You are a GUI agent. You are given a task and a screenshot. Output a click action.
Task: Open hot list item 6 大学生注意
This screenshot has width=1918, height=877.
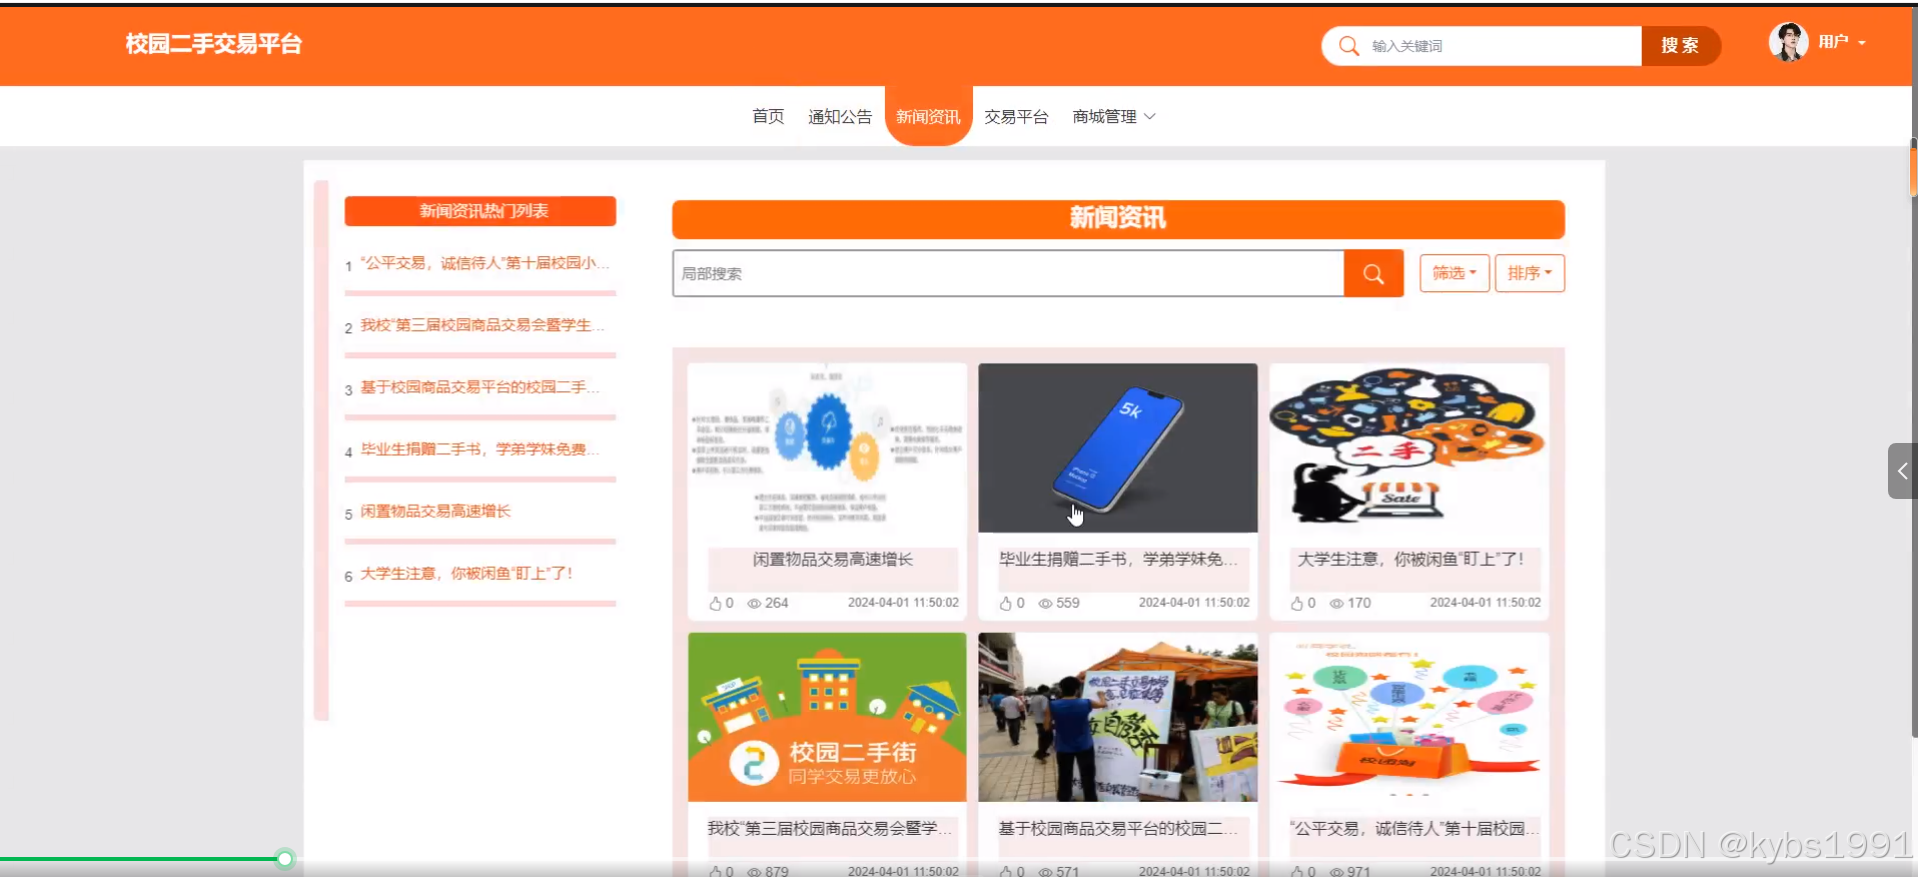(466, 573)
